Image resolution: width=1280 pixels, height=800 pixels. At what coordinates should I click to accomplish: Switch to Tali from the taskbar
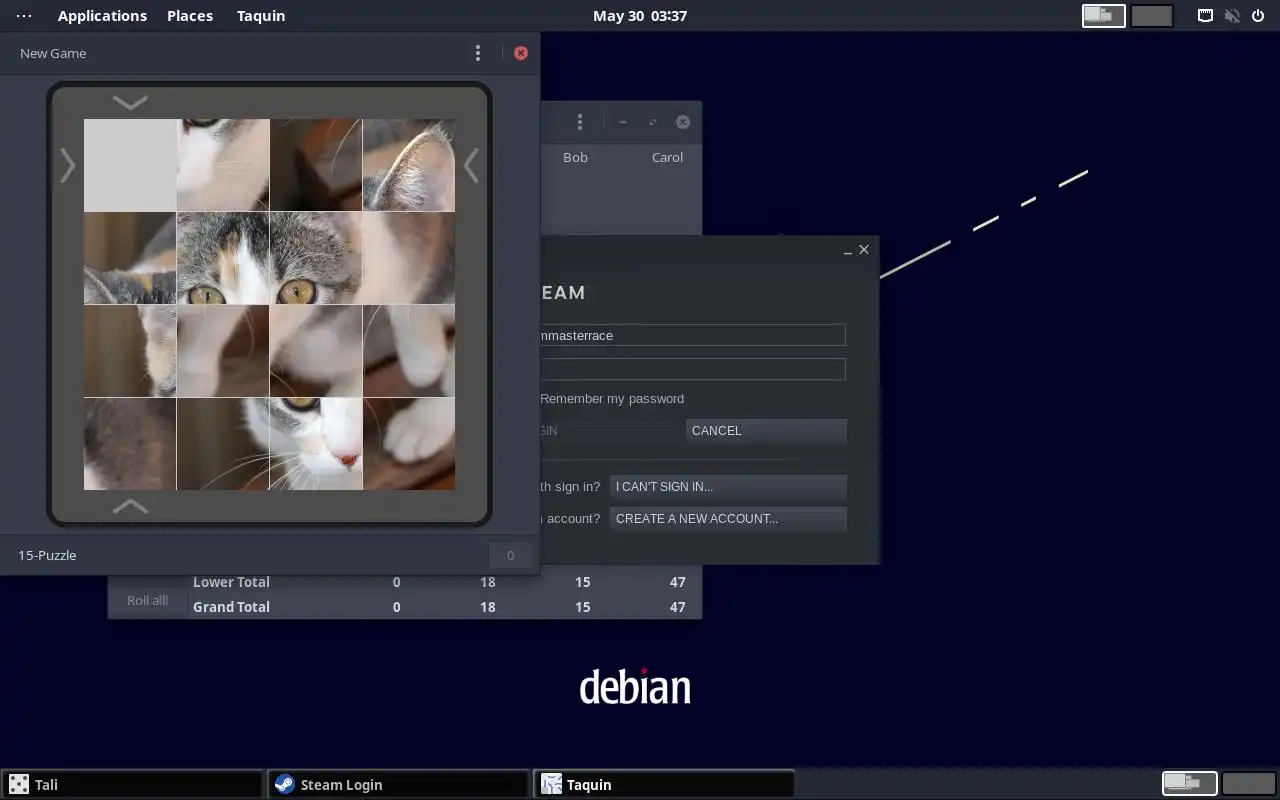132,785
